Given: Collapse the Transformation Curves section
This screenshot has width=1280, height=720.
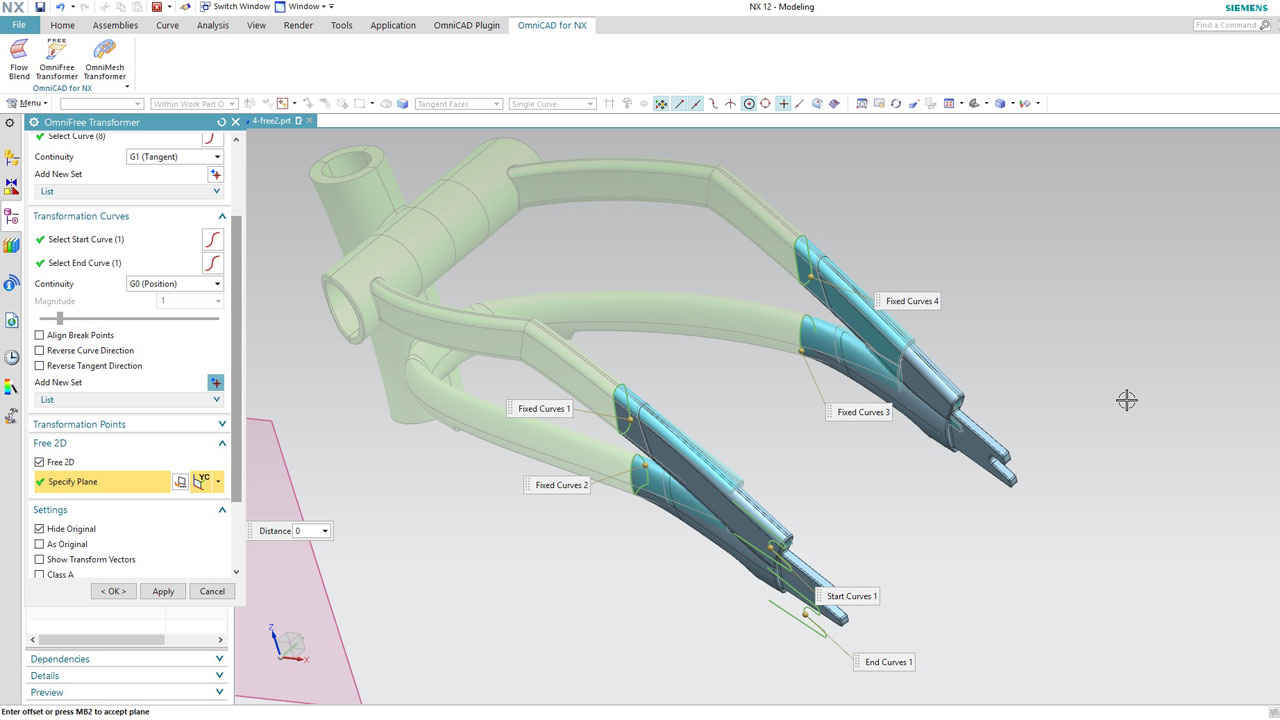Looking at the screenshot, I should 222,216.
